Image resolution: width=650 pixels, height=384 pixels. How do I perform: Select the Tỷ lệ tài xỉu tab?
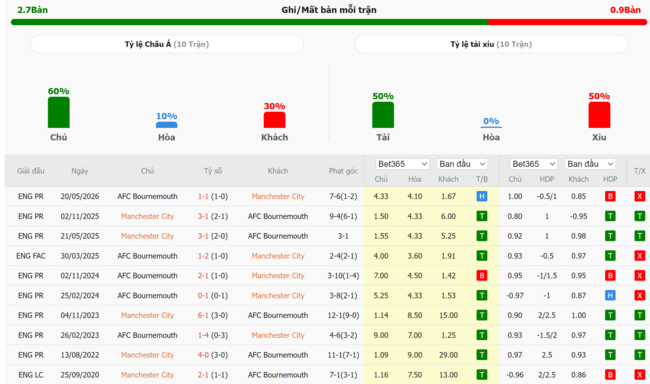pos(491,44)
